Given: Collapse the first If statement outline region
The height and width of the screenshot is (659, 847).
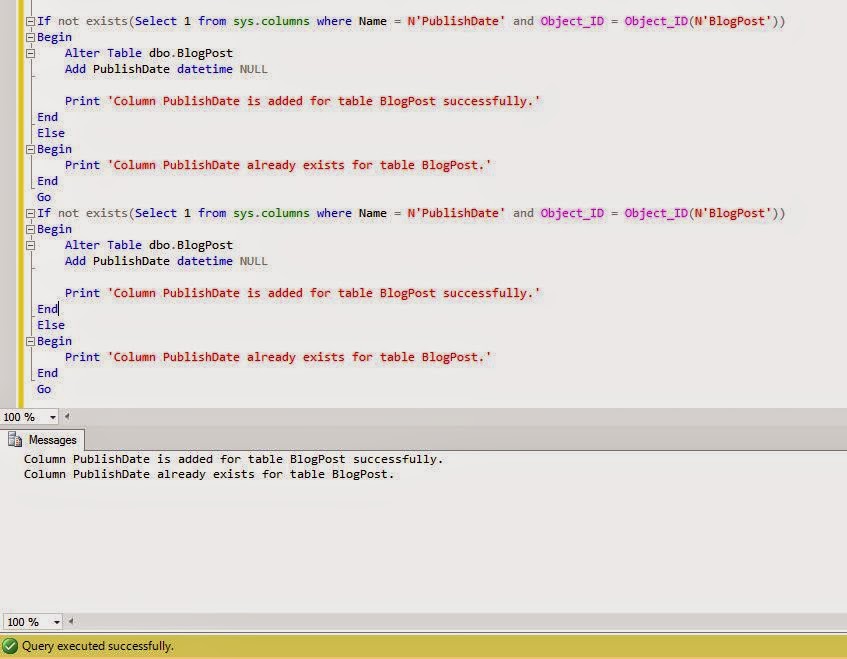Looking at the screenshot, I should pyautogui.click(x=30, y=21).
